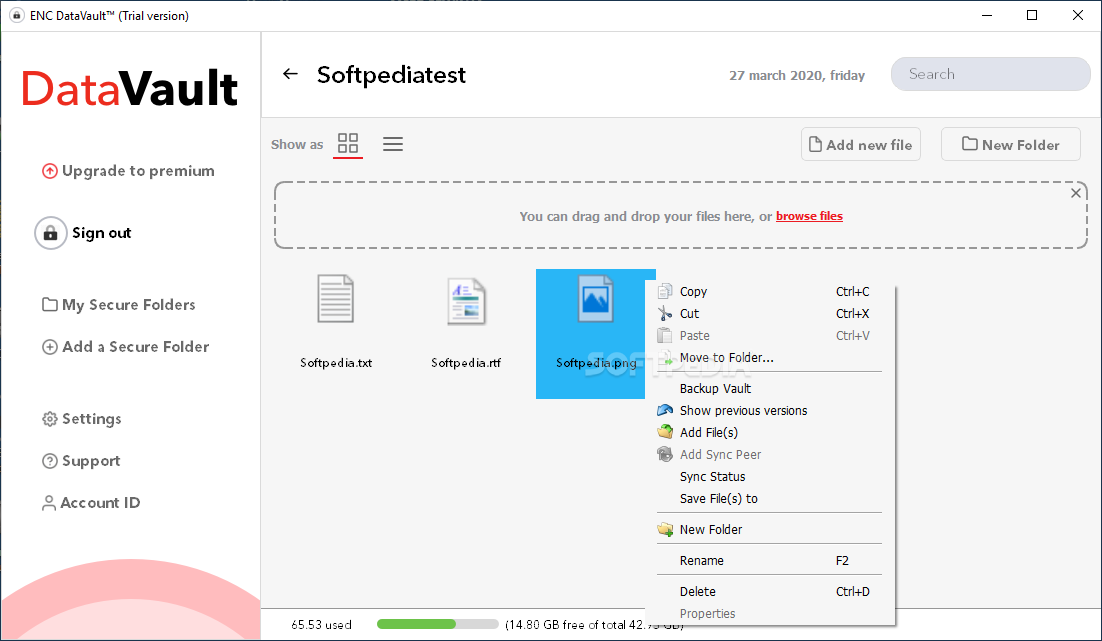Click the 65.53 used status text
This screenshot has height=641, width=1102.
321,625
